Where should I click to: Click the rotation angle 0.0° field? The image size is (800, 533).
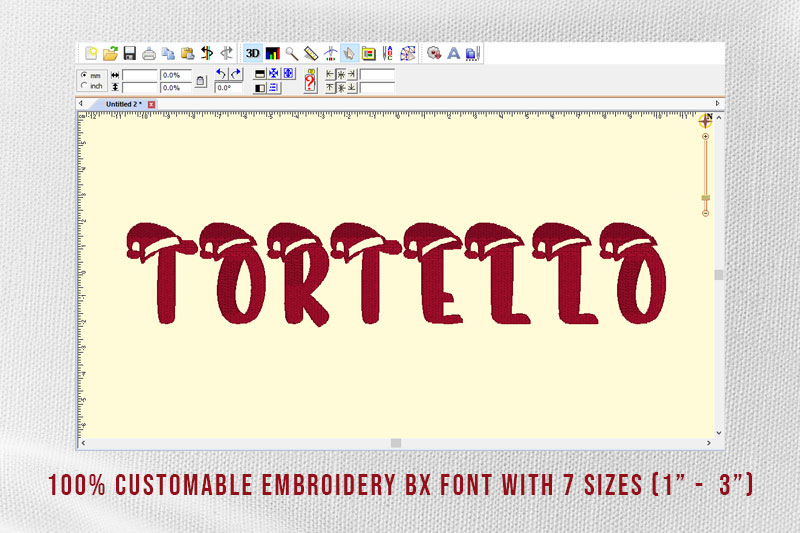[228, 88]
